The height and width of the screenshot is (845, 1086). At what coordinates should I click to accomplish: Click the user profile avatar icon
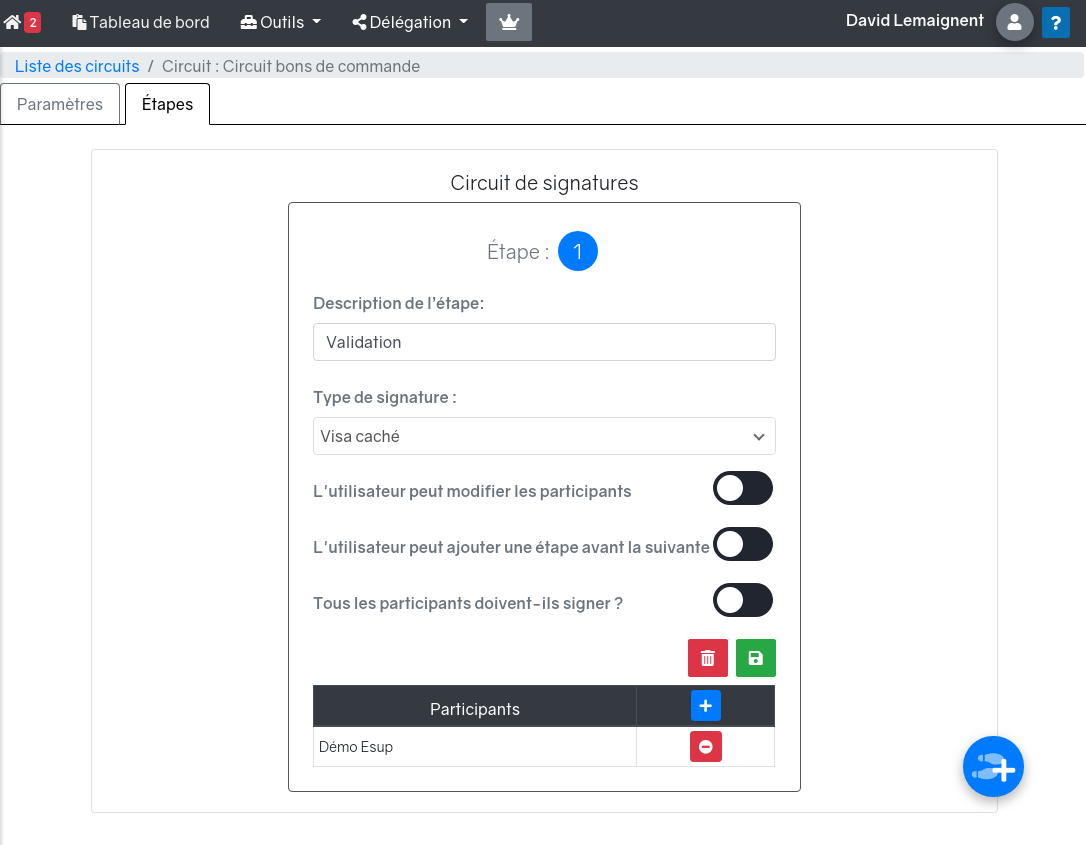click(x=1014, y=22)
